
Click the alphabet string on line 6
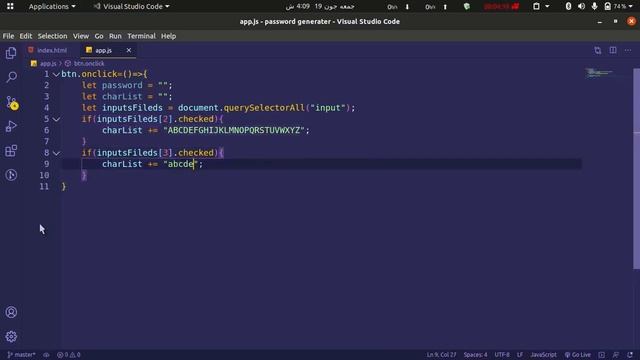tap(234, 131)
